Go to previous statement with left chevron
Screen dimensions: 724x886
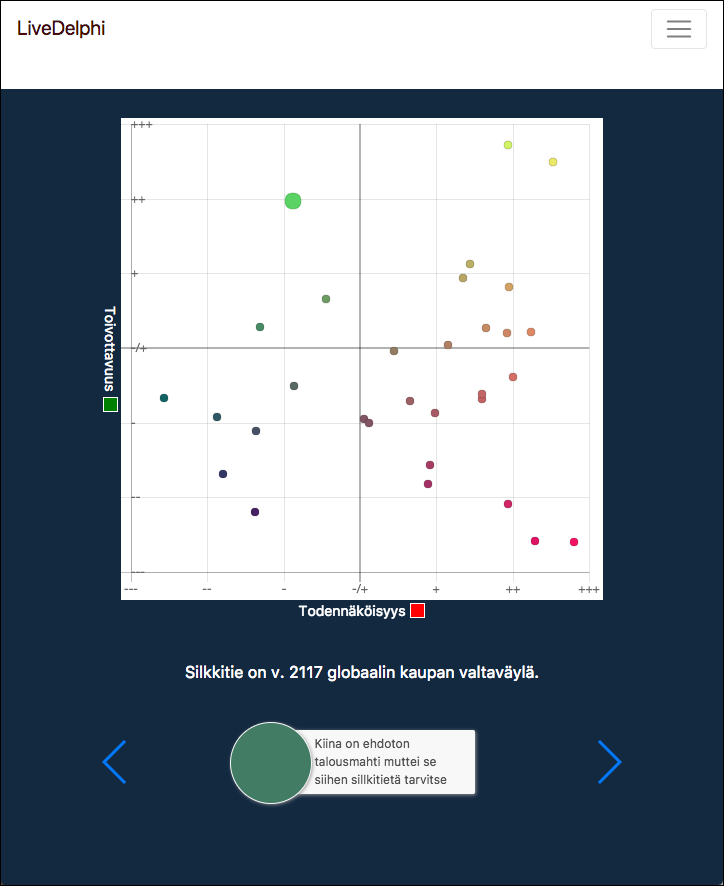(x=115, y=762)
